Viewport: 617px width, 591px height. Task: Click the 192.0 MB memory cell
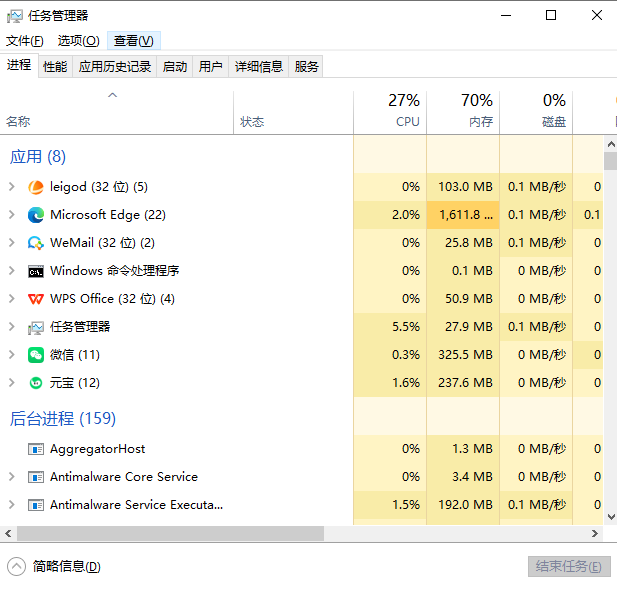[463, 505]
